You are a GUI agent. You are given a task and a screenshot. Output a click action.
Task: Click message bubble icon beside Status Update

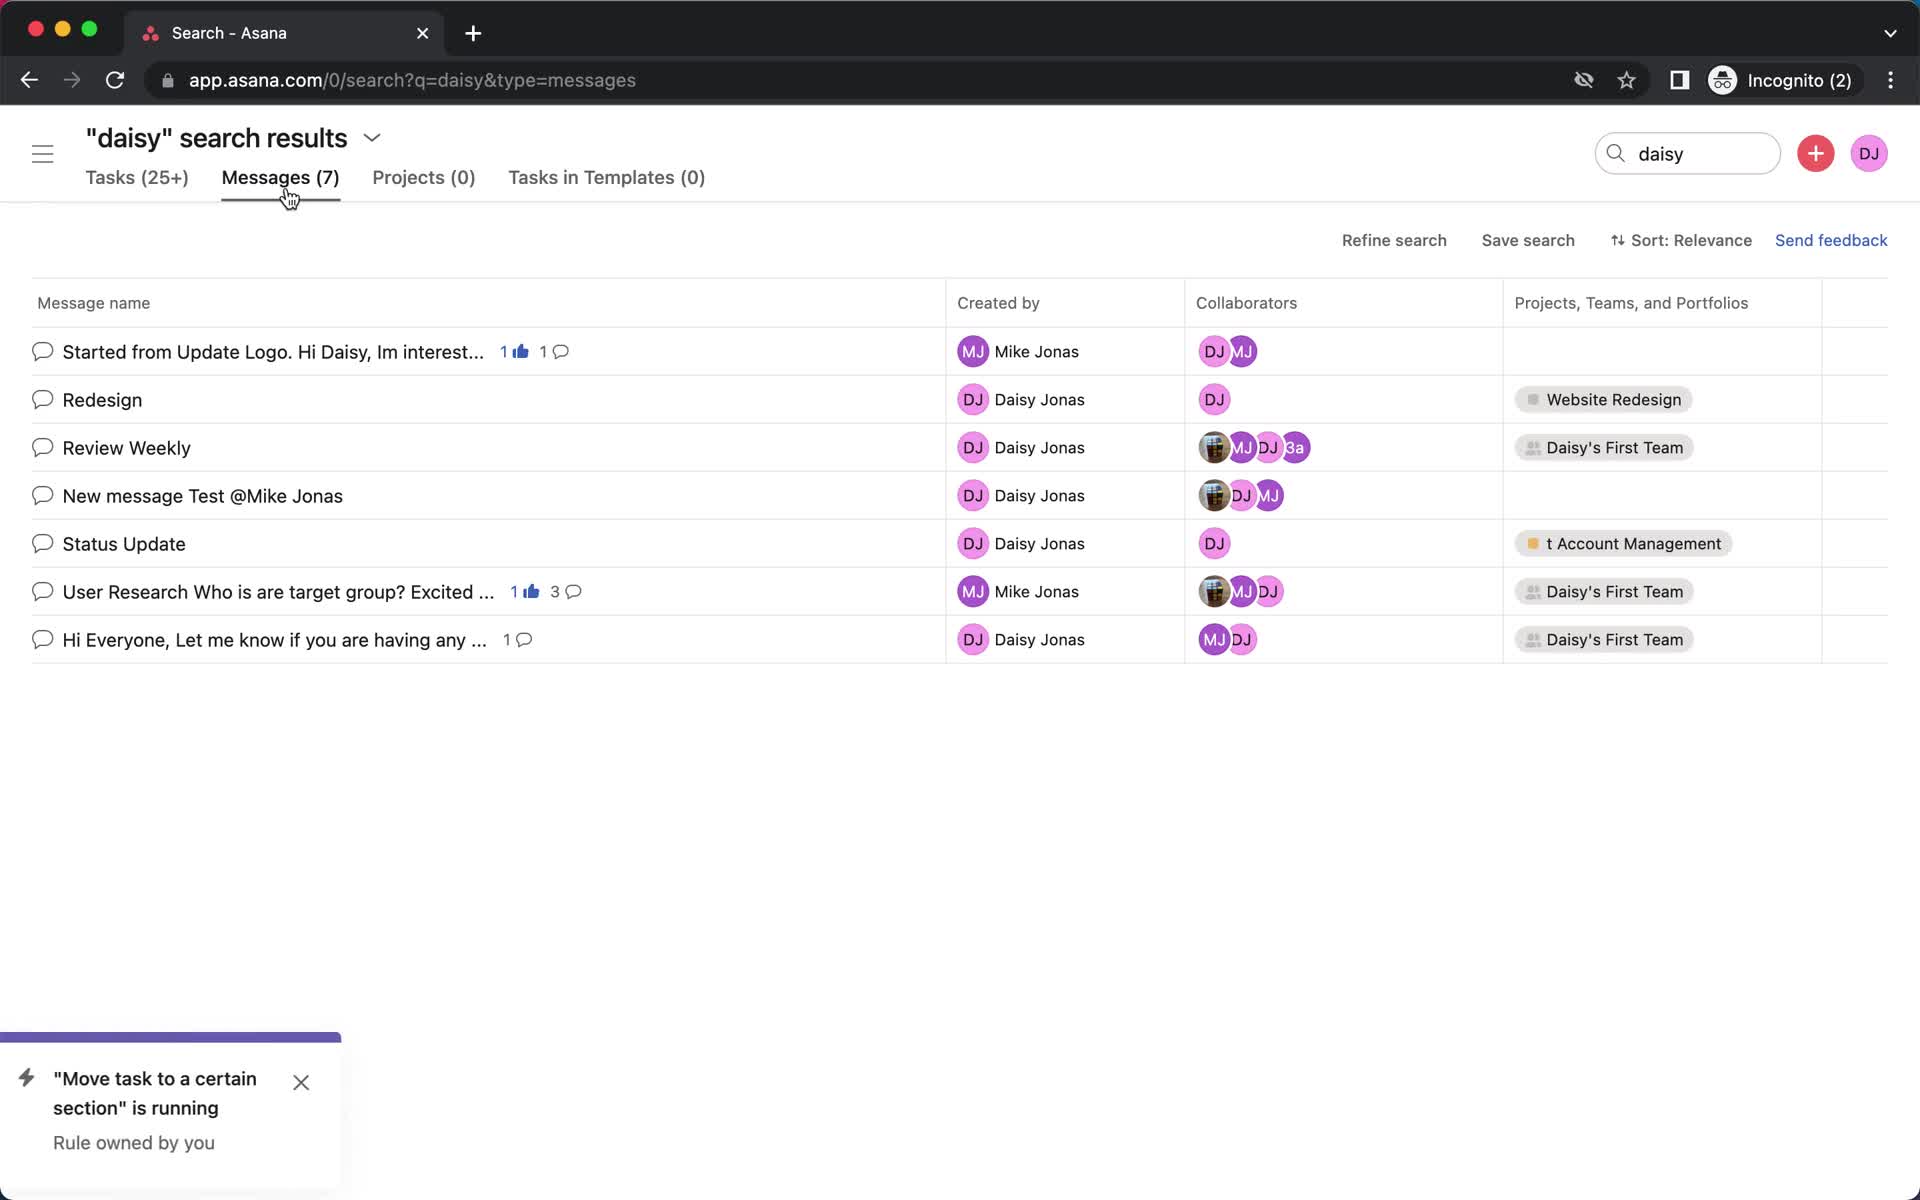coord(42,543)
